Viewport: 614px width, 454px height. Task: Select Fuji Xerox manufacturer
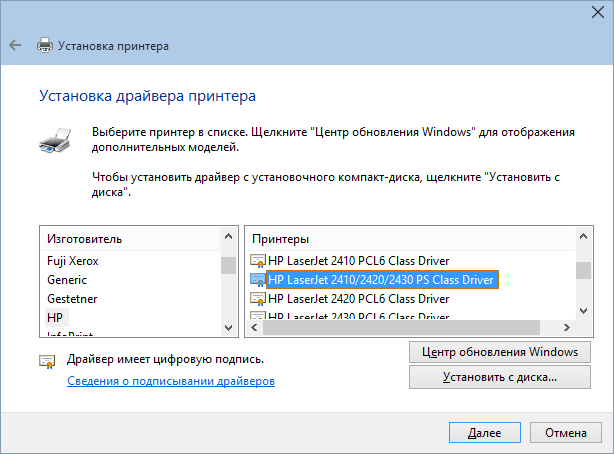point(72,261)
